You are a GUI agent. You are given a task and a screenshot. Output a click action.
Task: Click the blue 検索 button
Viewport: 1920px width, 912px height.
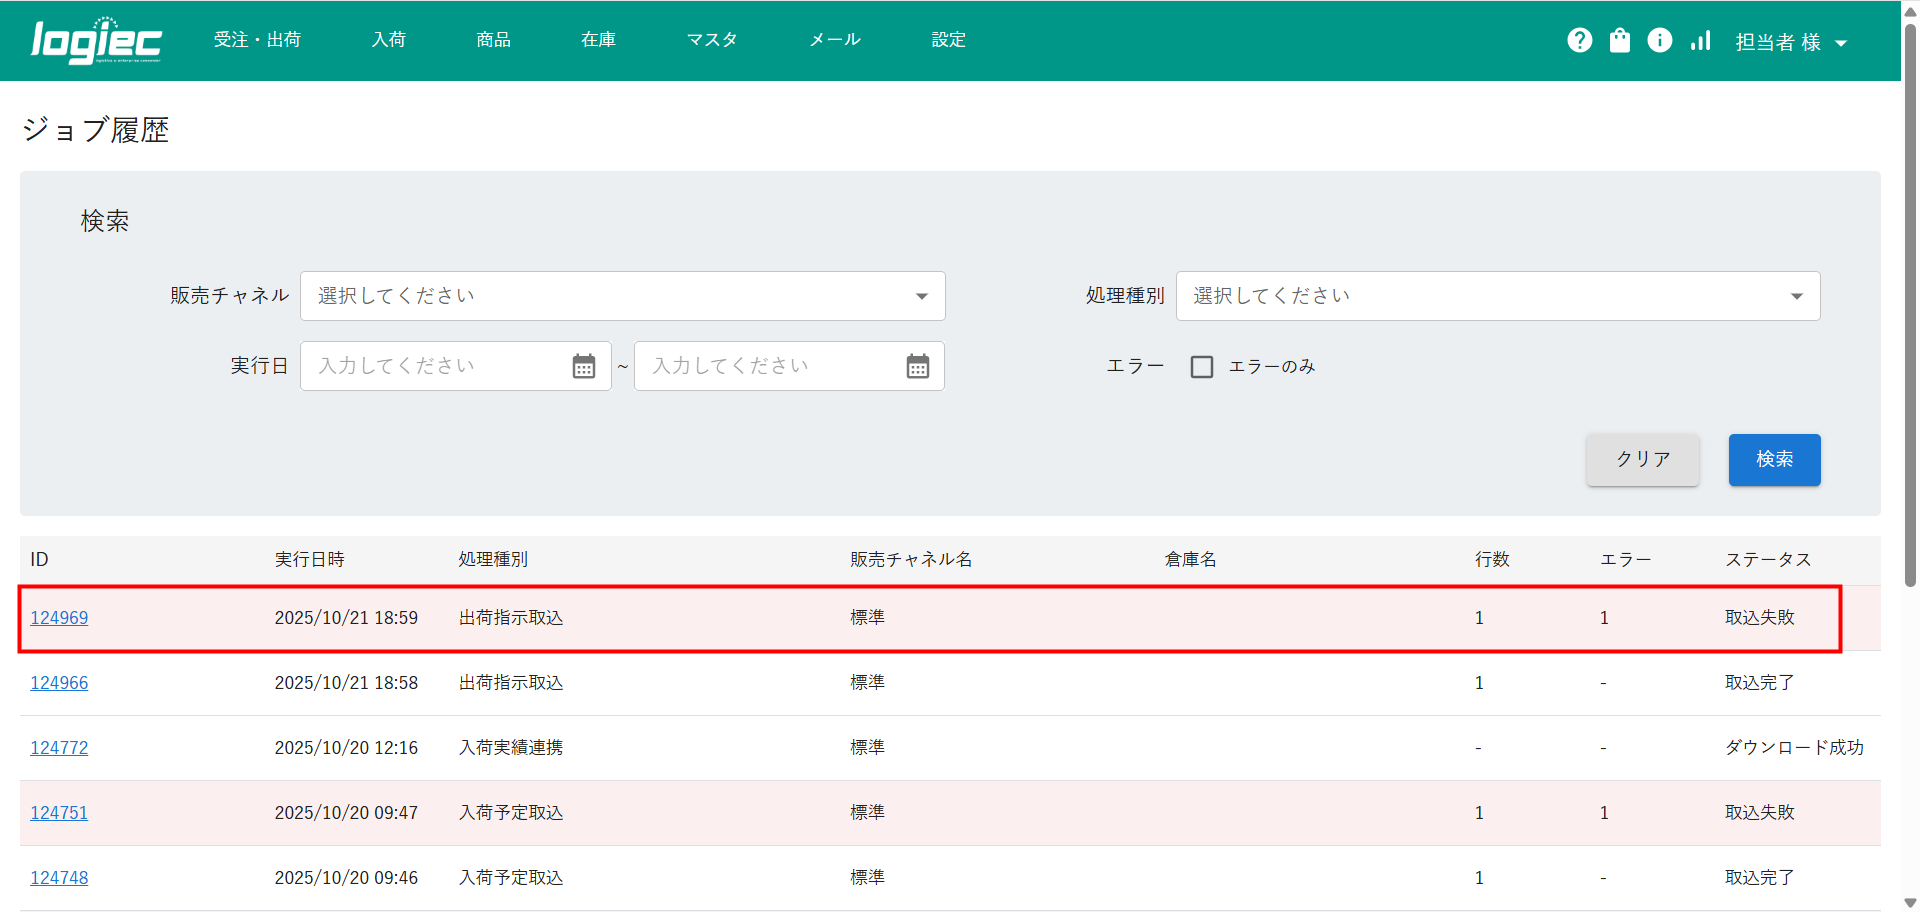point(1774,460)
